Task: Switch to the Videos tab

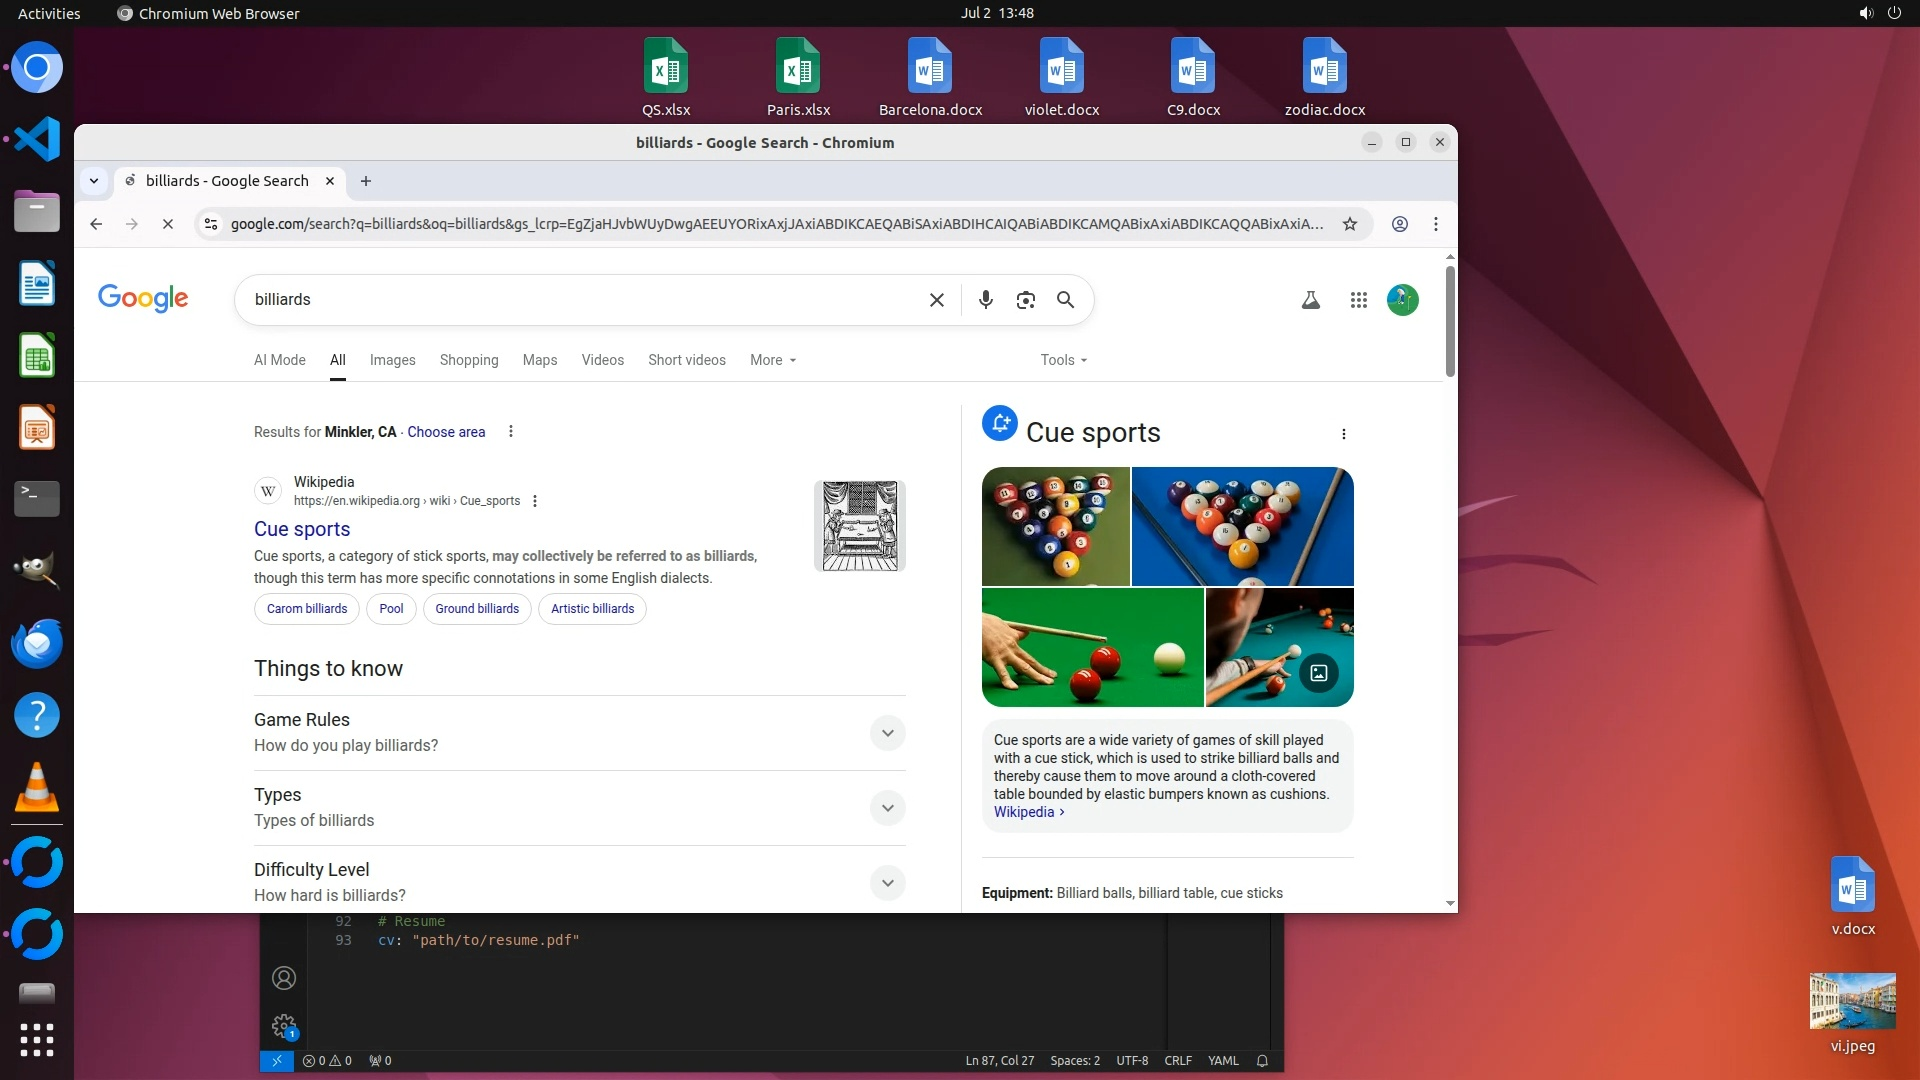Action: 602,360
